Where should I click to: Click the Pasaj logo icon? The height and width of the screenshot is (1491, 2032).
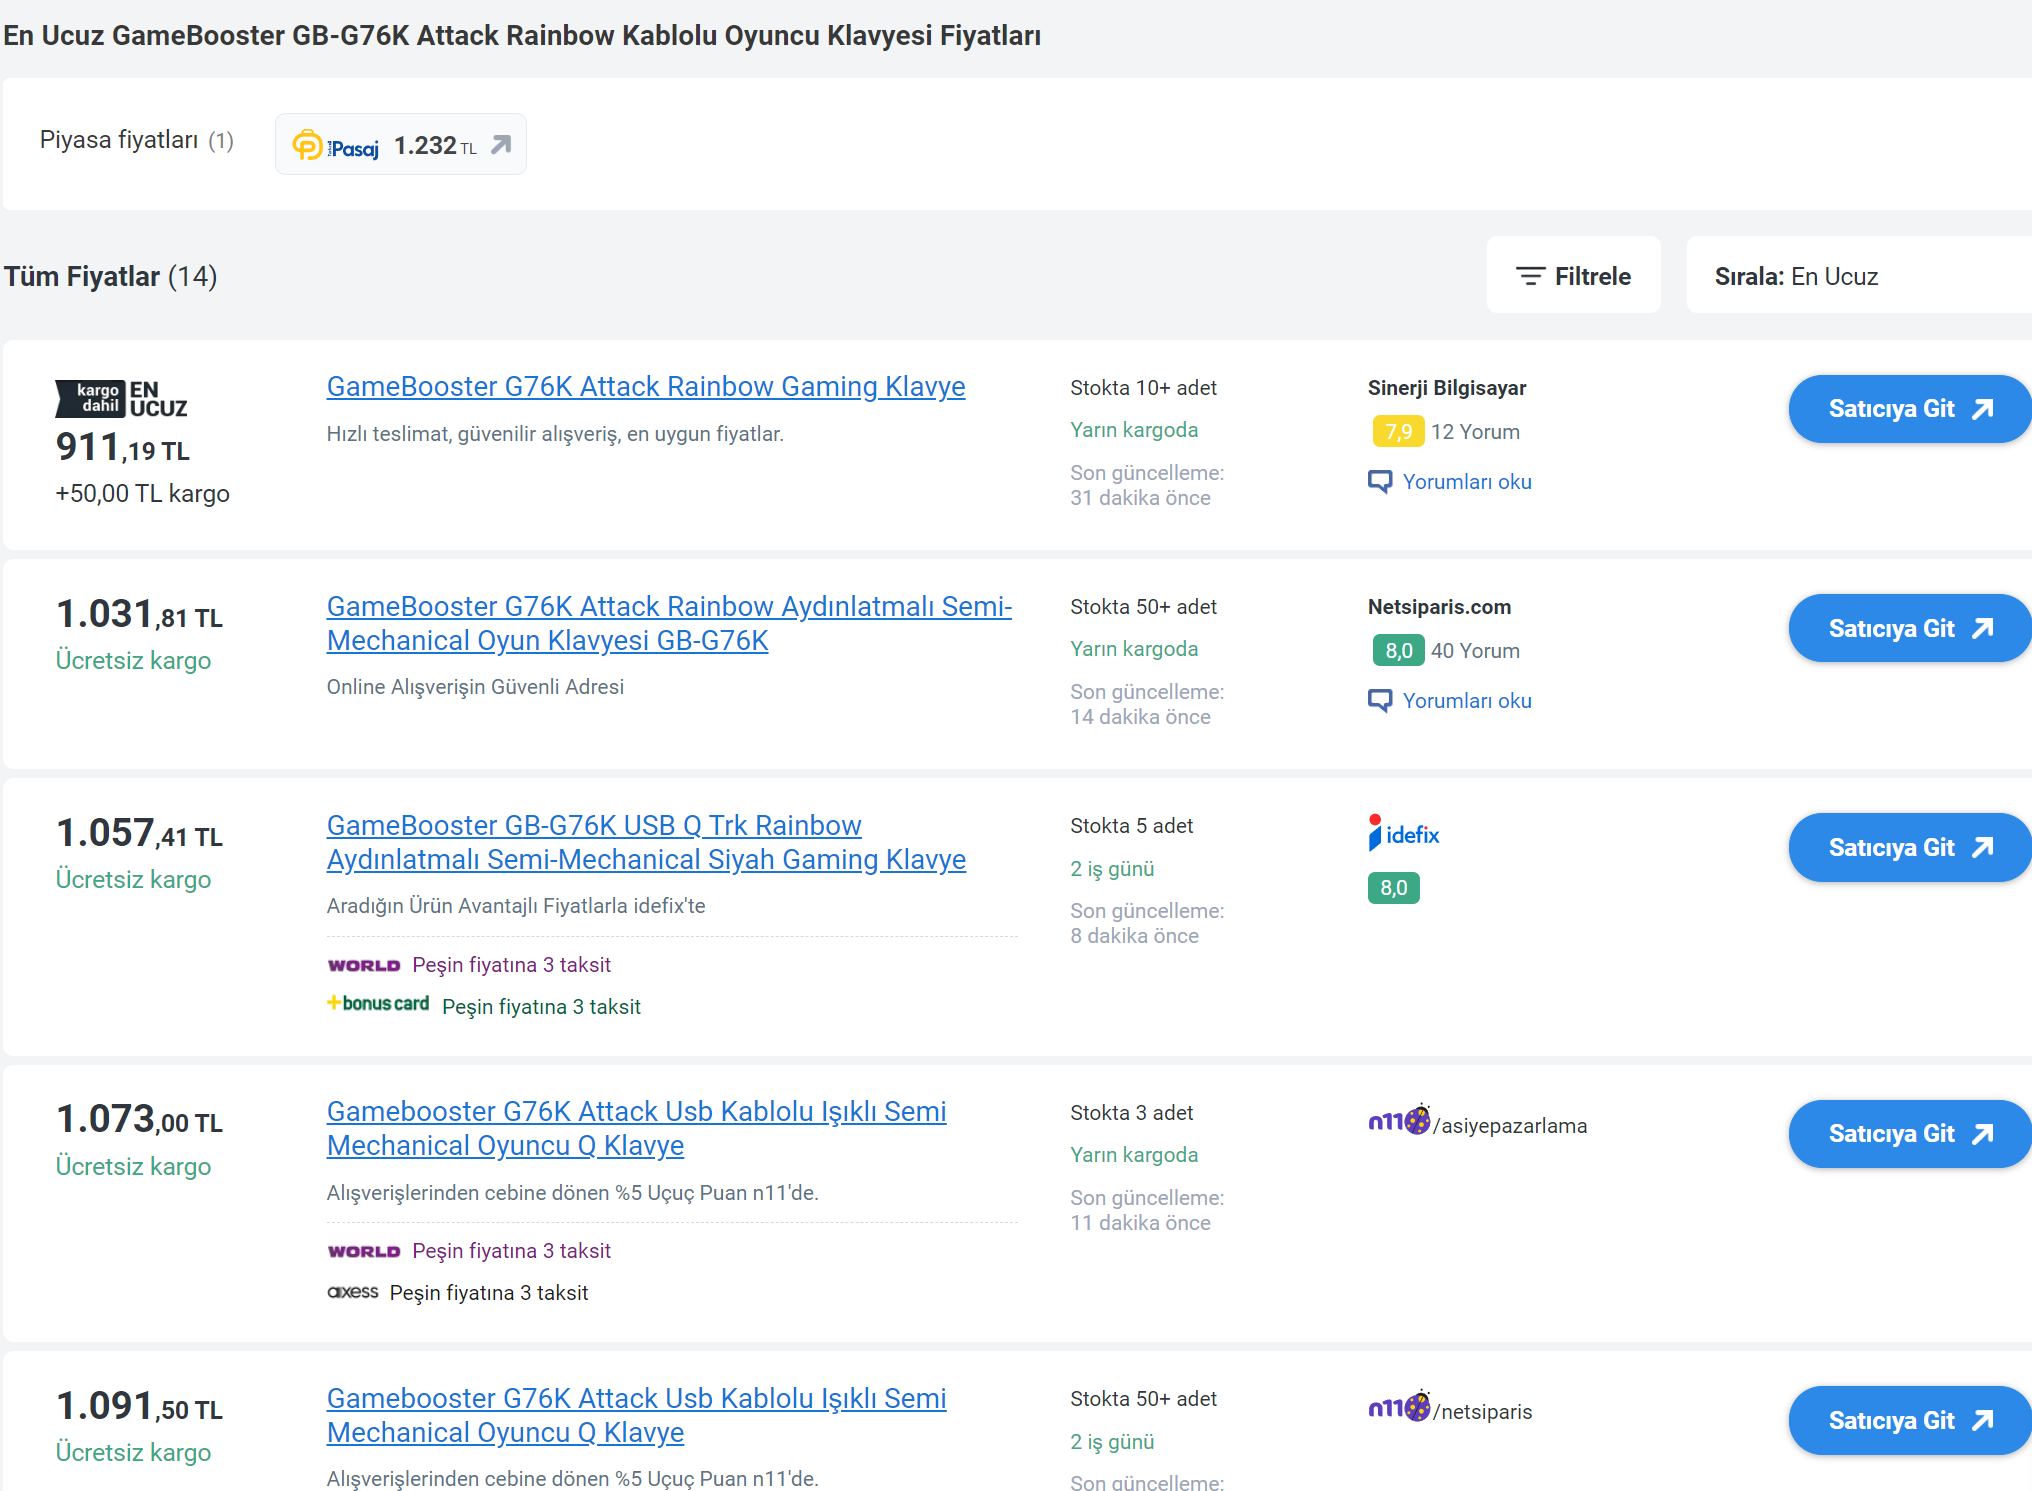coord(335,146)
